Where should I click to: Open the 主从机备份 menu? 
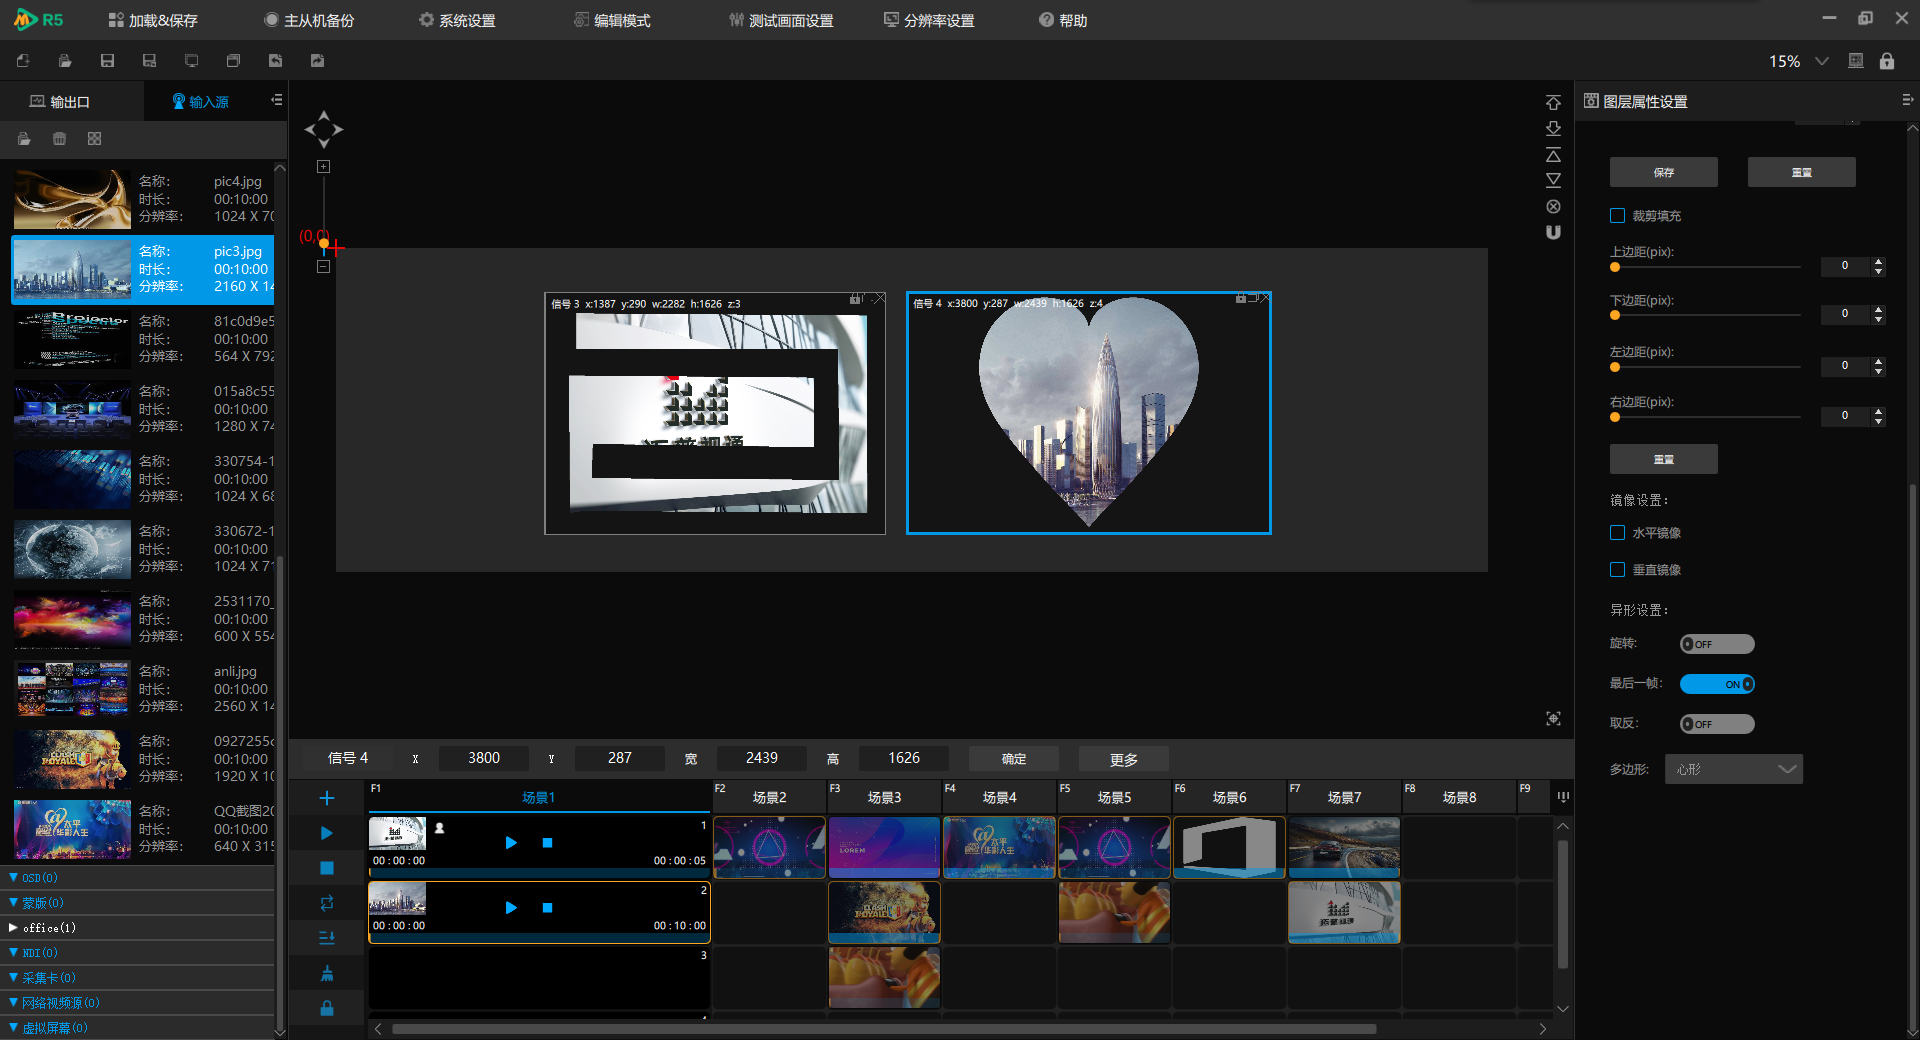(x=309, y=20)
